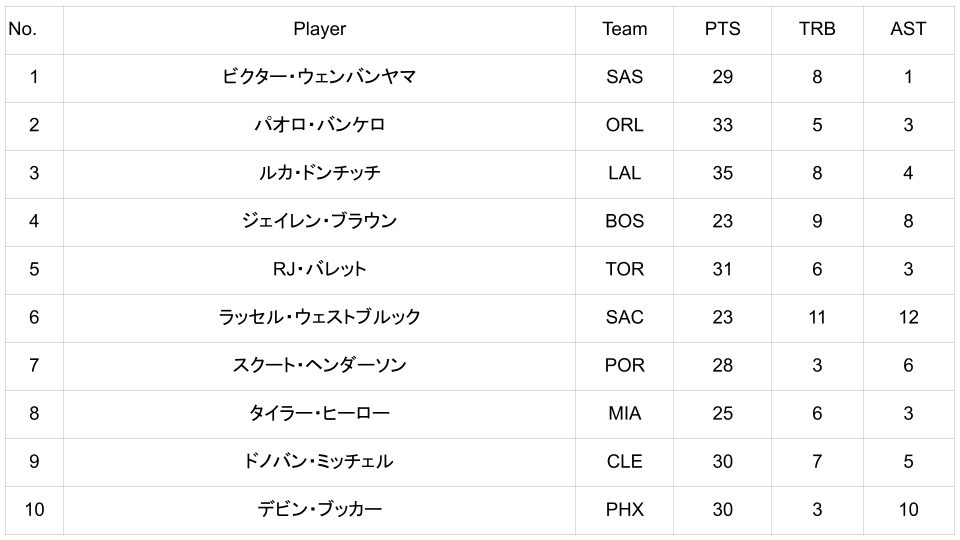The width and height of the screenshot is (960, 540).
Task: Select the BOS team cell
Action: tap(624, 221)
